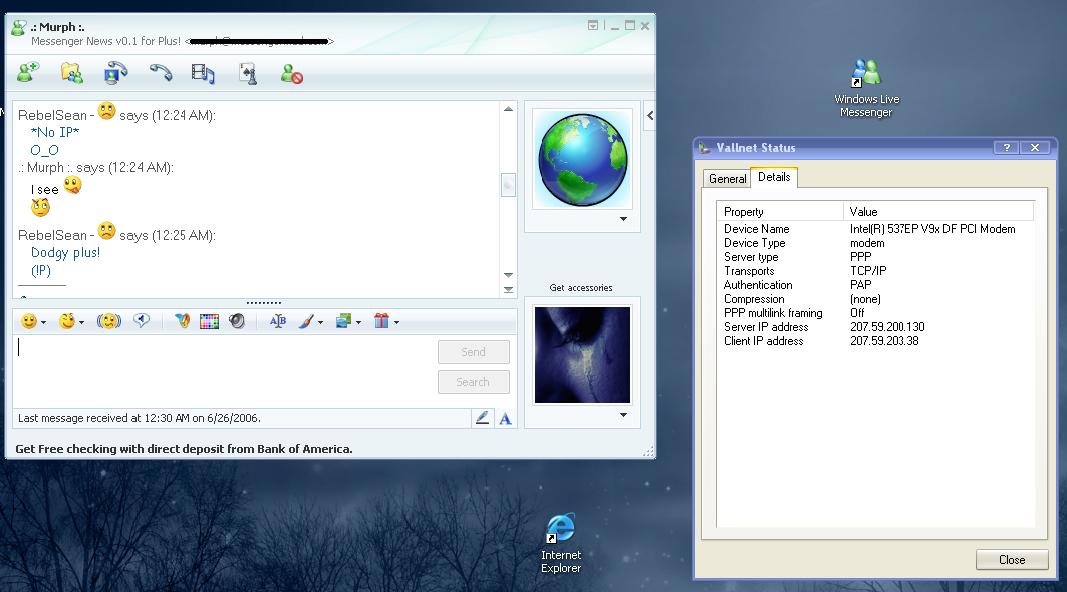
Task: Open the share files folder icon
Action: [71, 72]
